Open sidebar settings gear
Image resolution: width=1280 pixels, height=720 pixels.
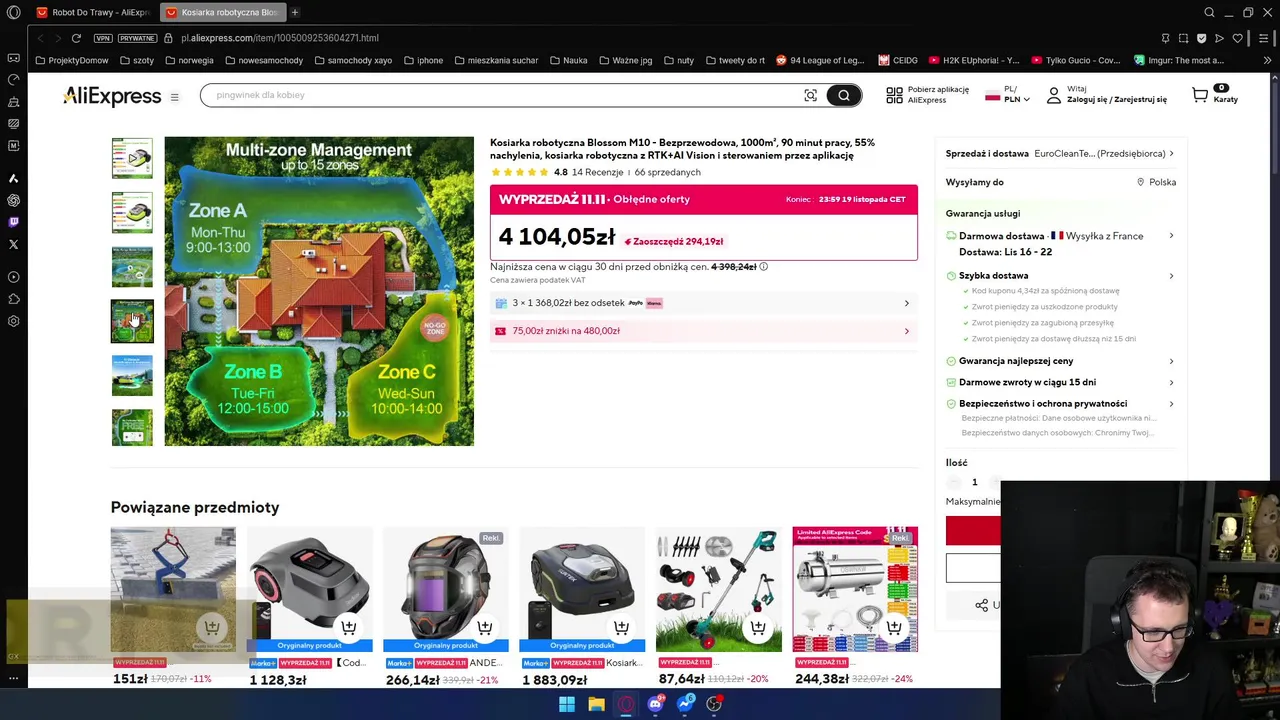[x=13, y=321]
